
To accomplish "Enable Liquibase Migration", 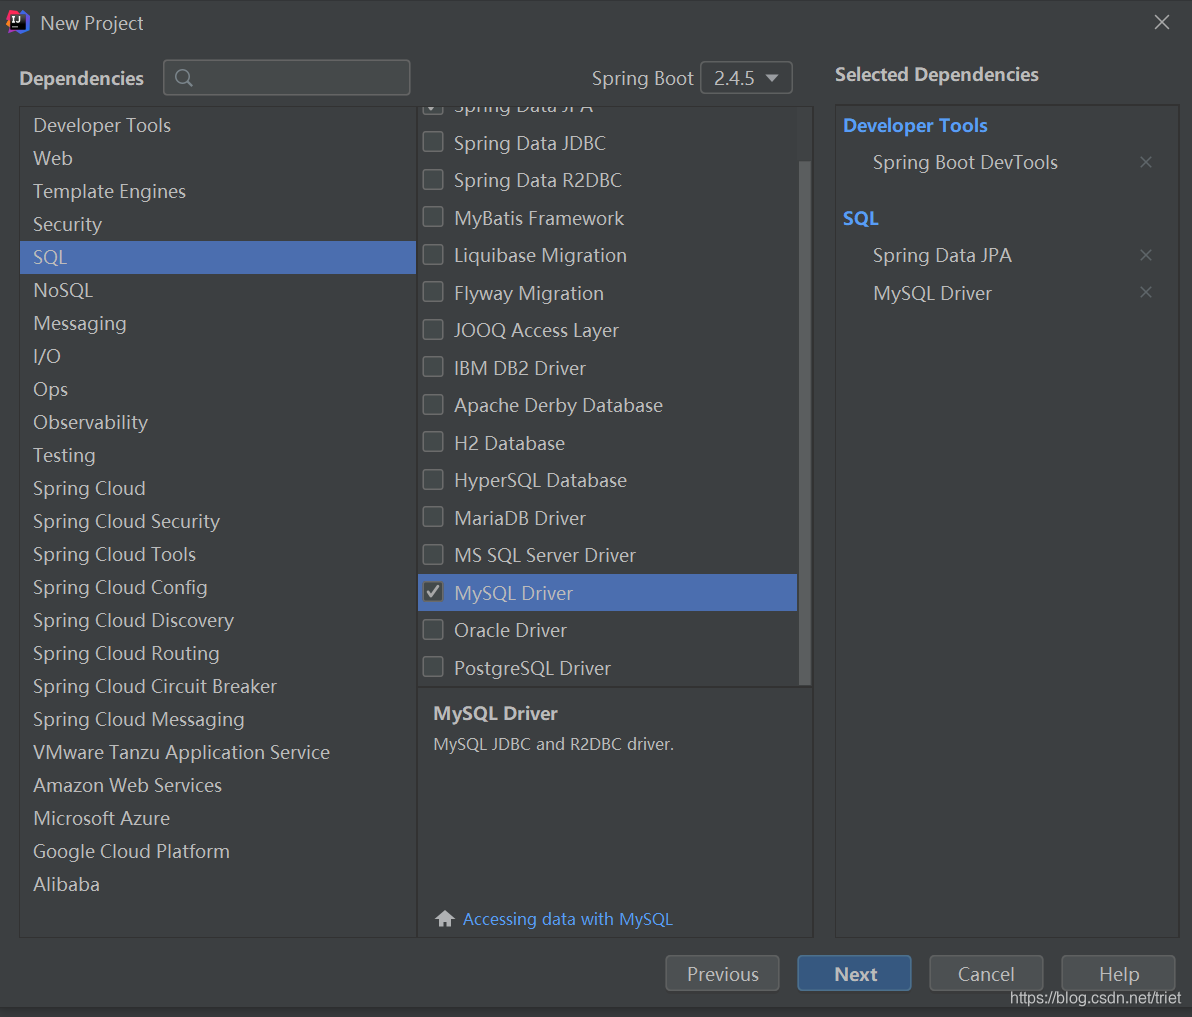I will (x=433, y=255).
